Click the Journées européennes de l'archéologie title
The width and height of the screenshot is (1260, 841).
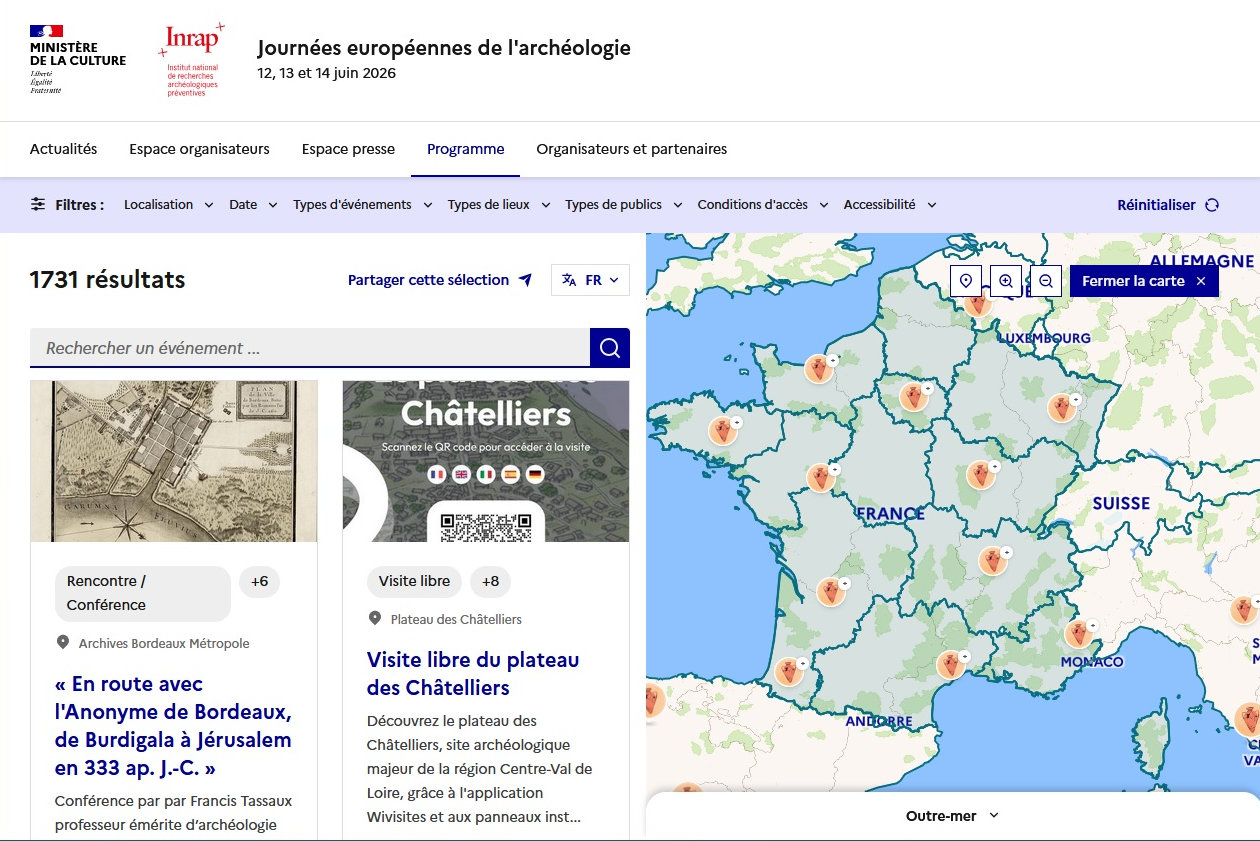pos(444,47)
